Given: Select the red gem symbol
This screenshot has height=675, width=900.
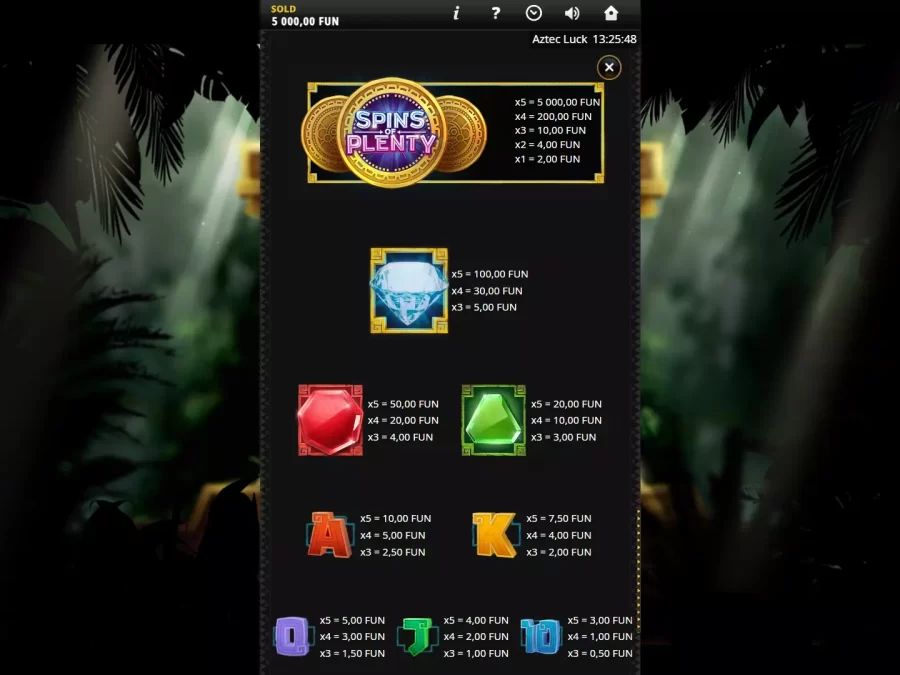Looking at the screenshot, I should click(331, 420).
